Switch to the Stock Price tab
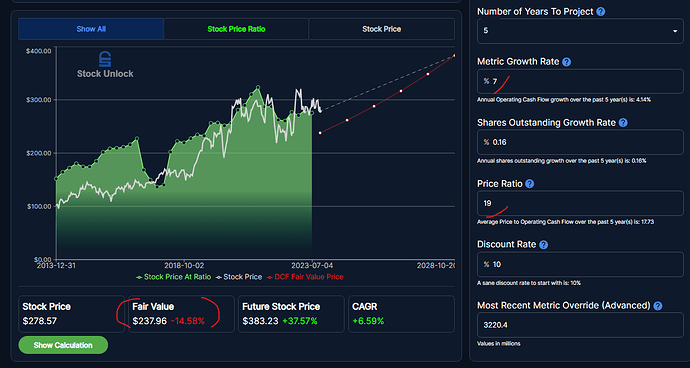This screenshot has height=368, width=690. [382, 29]
